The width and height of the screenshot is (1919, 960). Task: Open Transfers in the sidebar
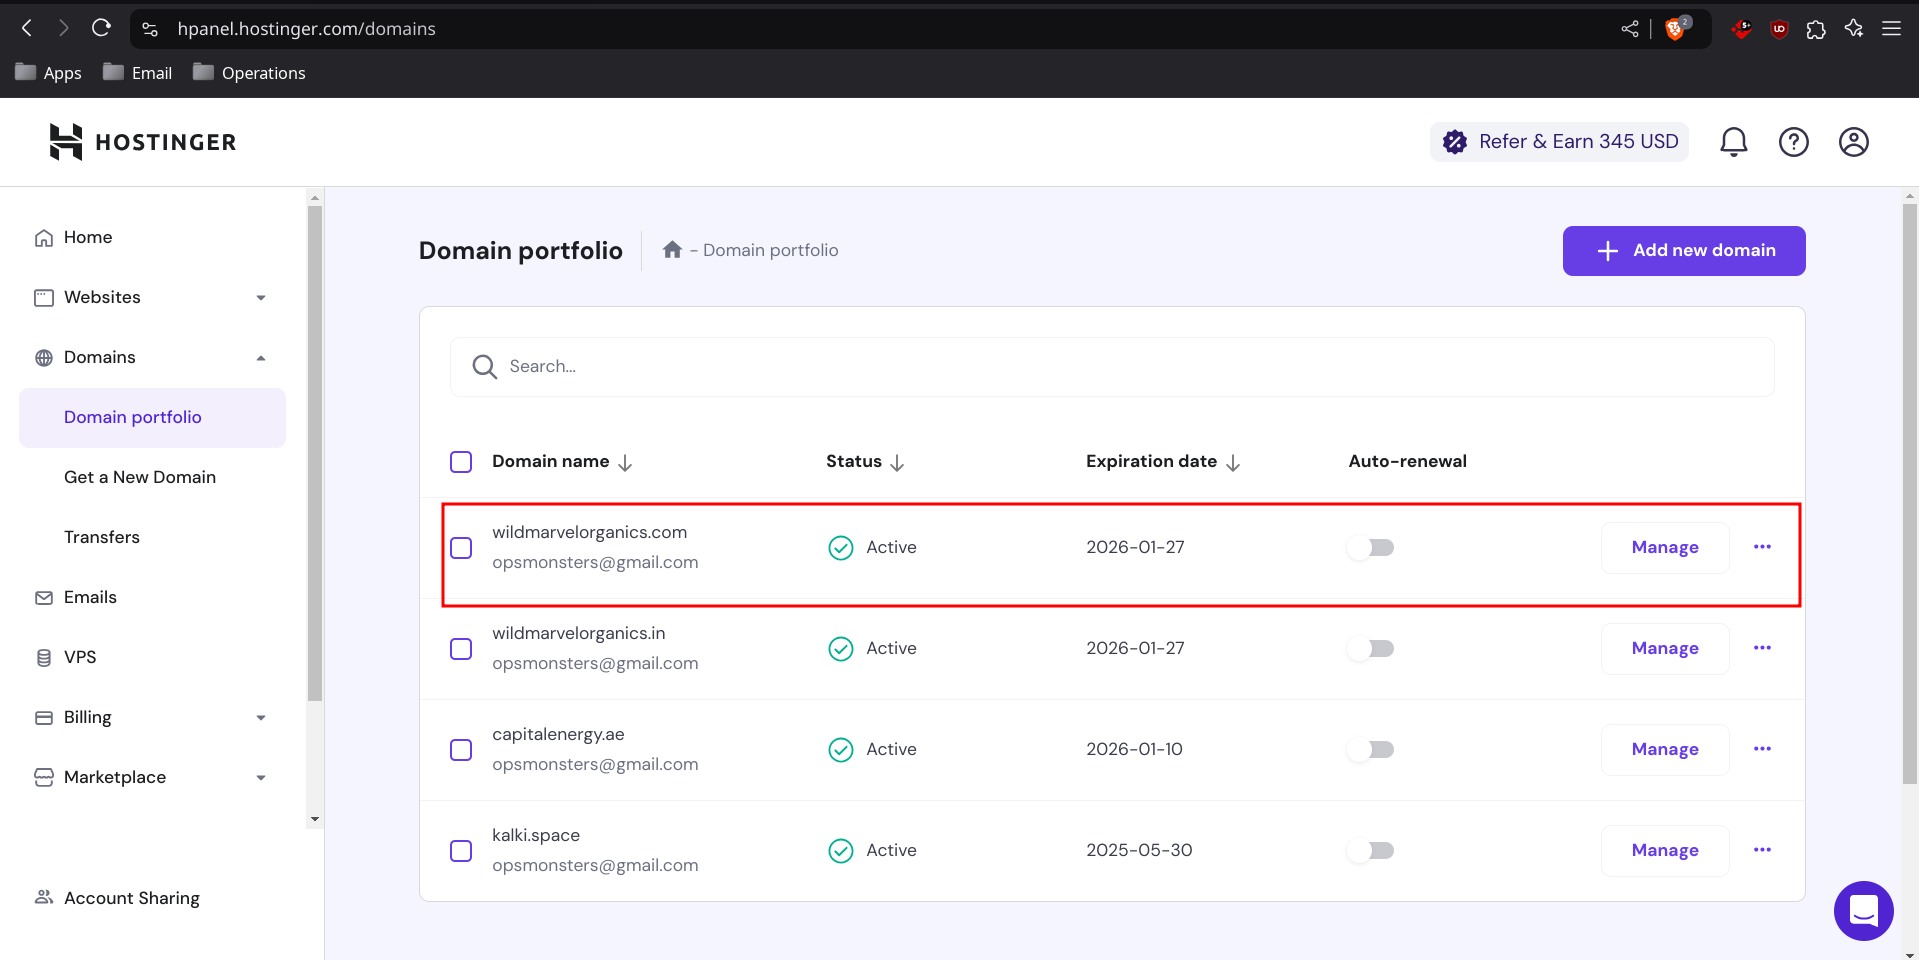click(102, 537)
